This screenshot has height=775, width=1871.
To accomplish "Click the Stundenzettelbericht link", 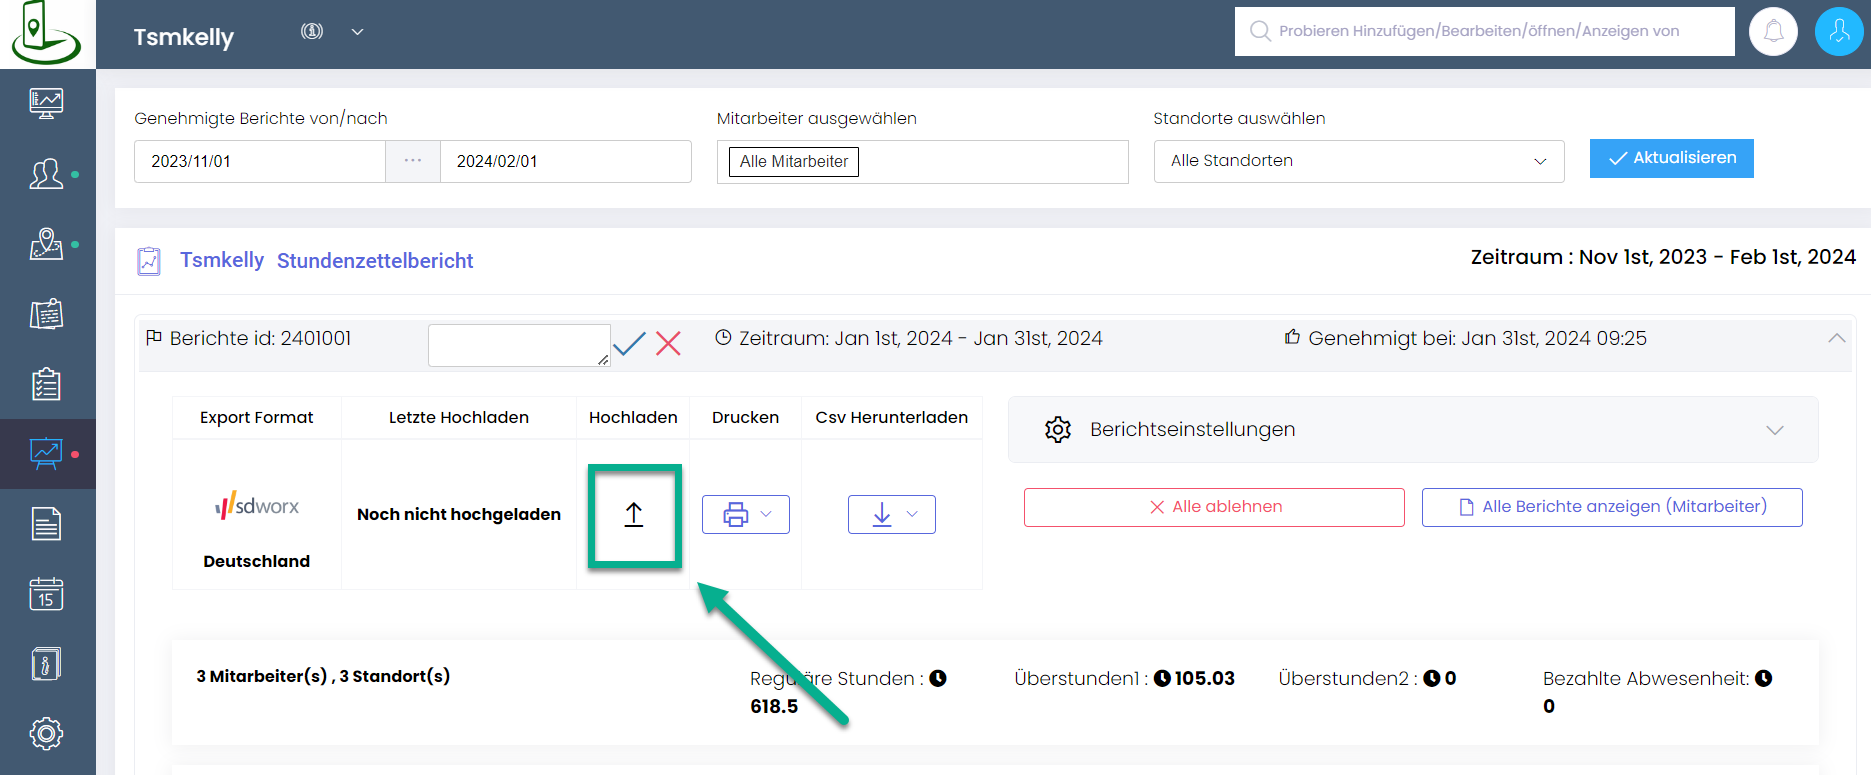I will coord(375,261).
